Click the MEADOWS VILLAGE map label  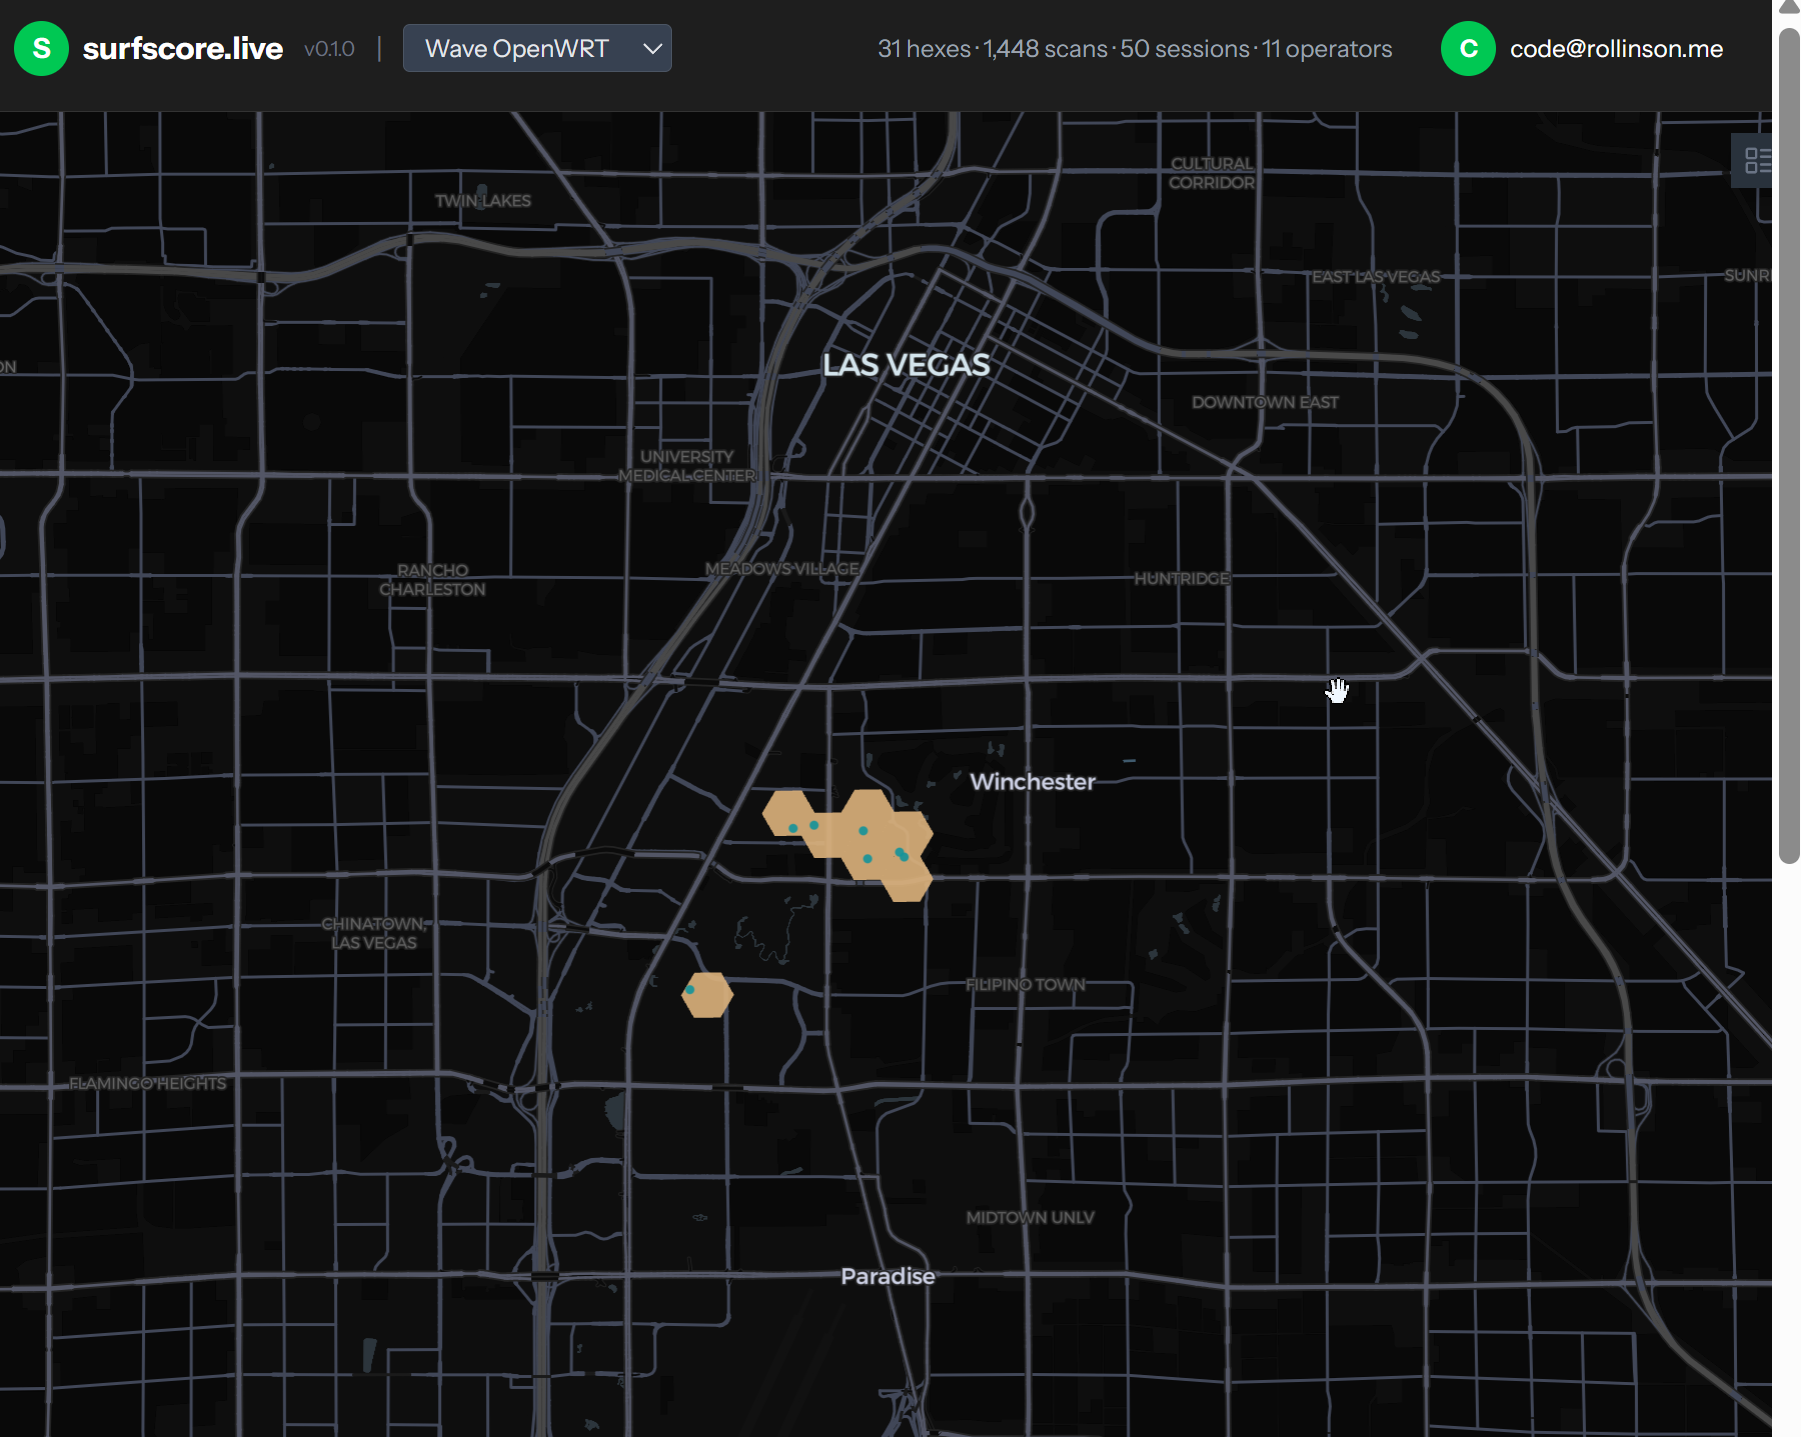pyautogui.click(x=782, y=568)
